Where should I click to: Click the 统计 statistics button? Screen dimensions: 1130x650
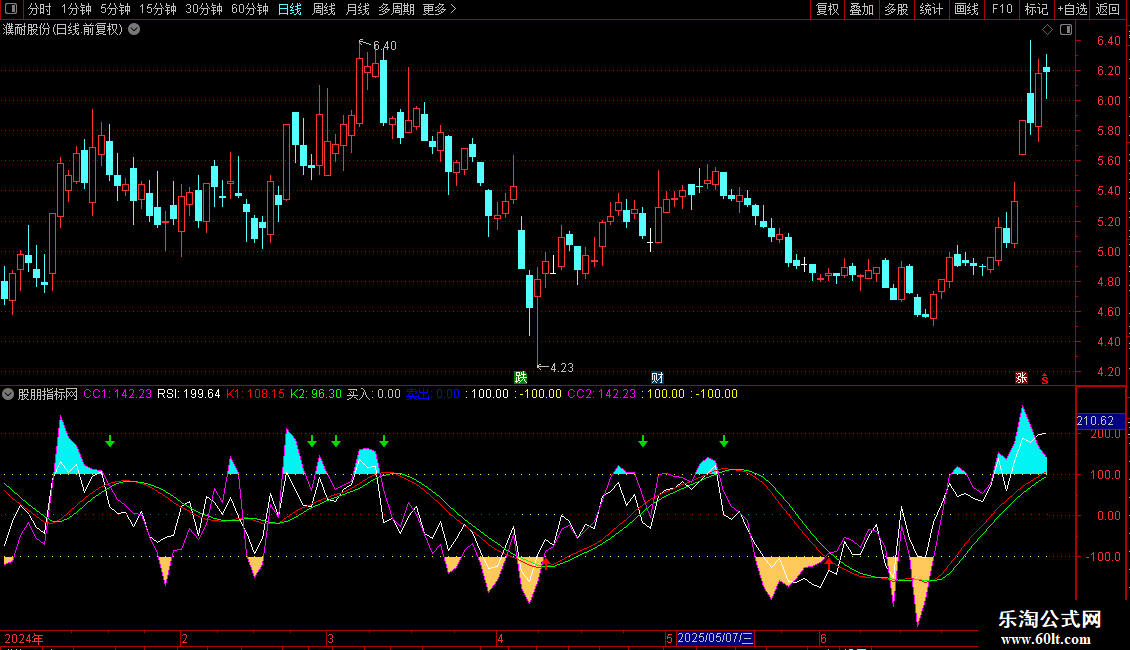930,9
